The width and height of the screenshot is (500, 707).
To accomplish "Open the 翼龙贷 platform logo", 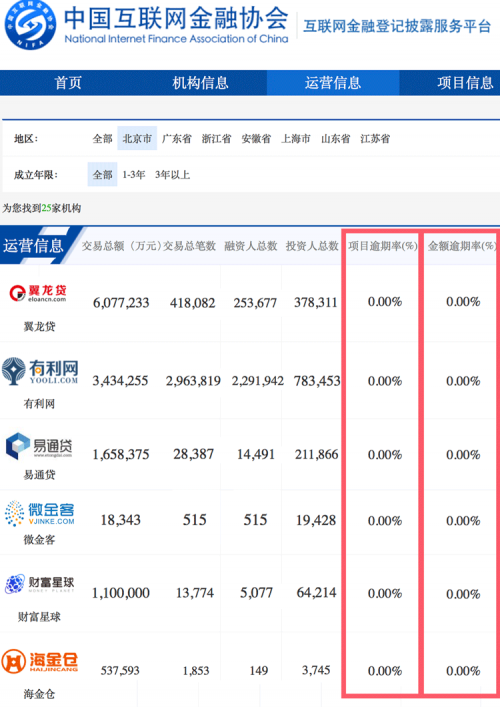I will point(38,293).
